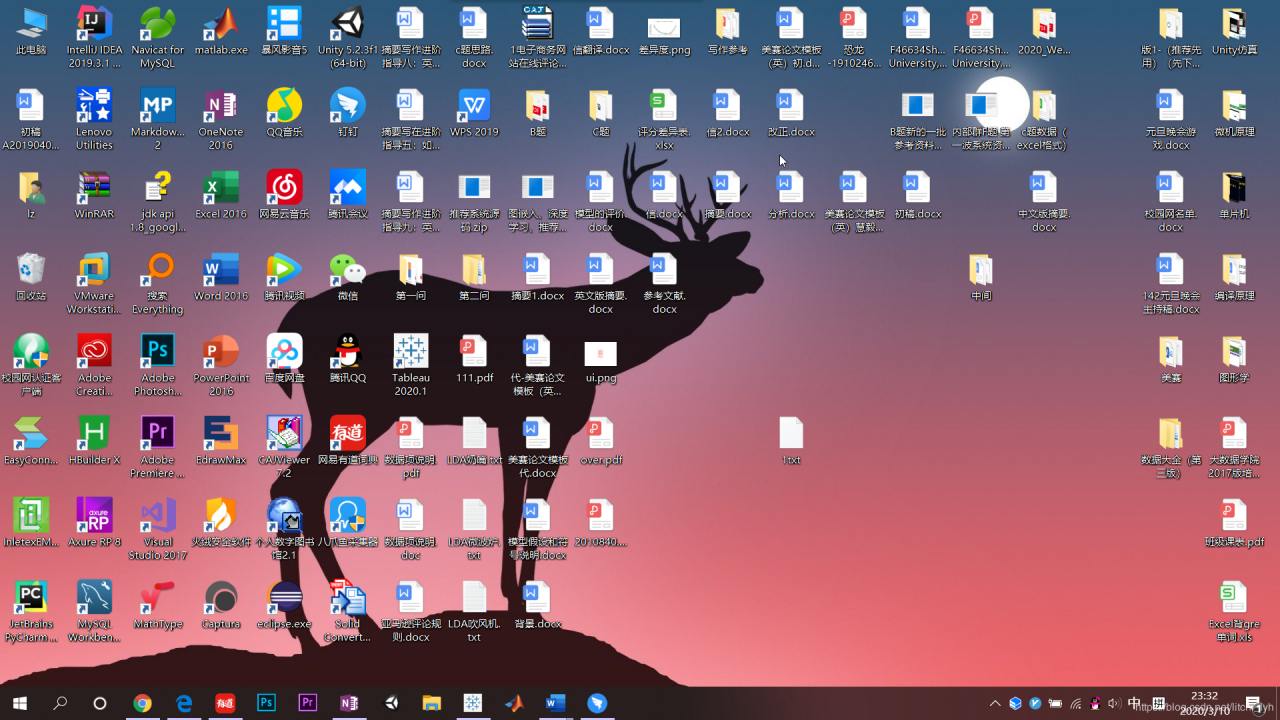Select 参考文献.docx document

point(664,283)
